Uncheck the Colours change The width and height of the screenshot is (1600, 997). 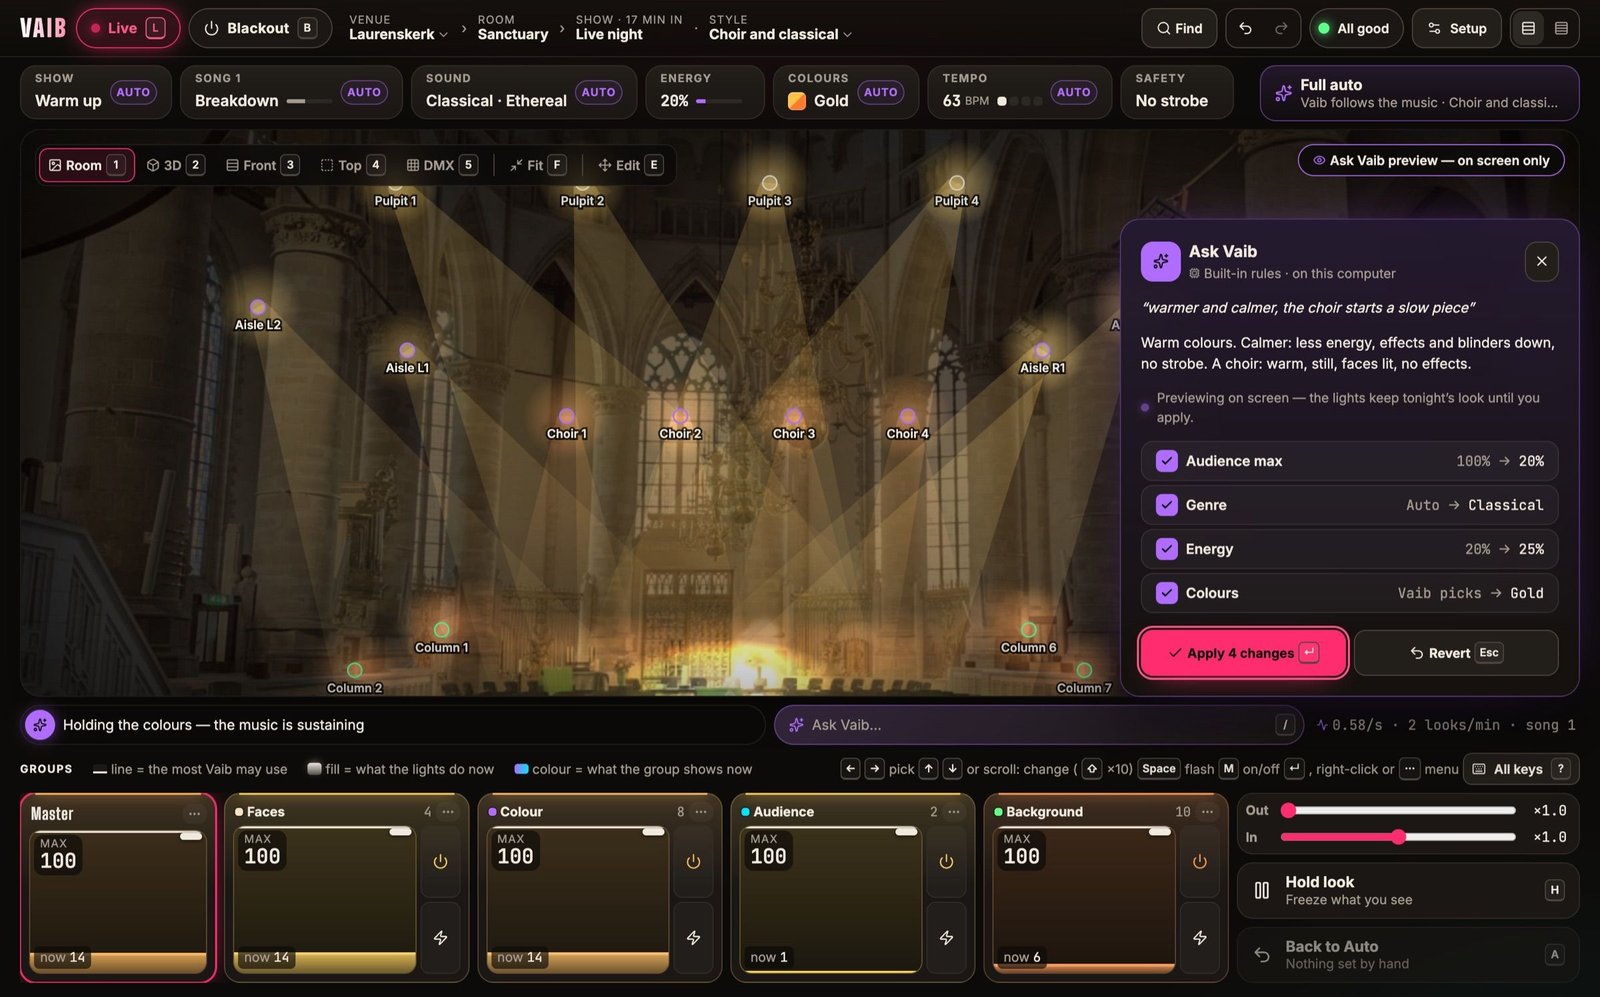click(1166, 593)
